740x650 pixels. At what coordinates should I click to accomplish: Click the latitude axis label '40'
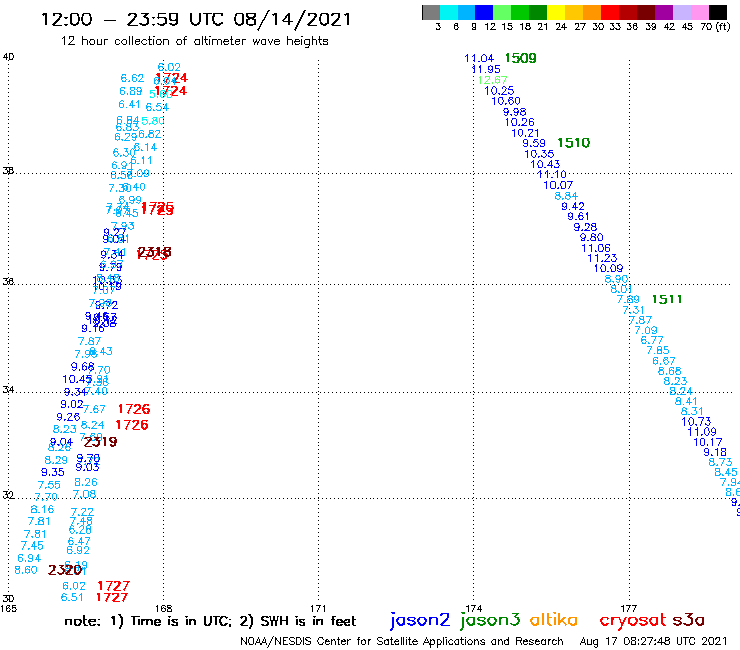[x=8, y=57]
